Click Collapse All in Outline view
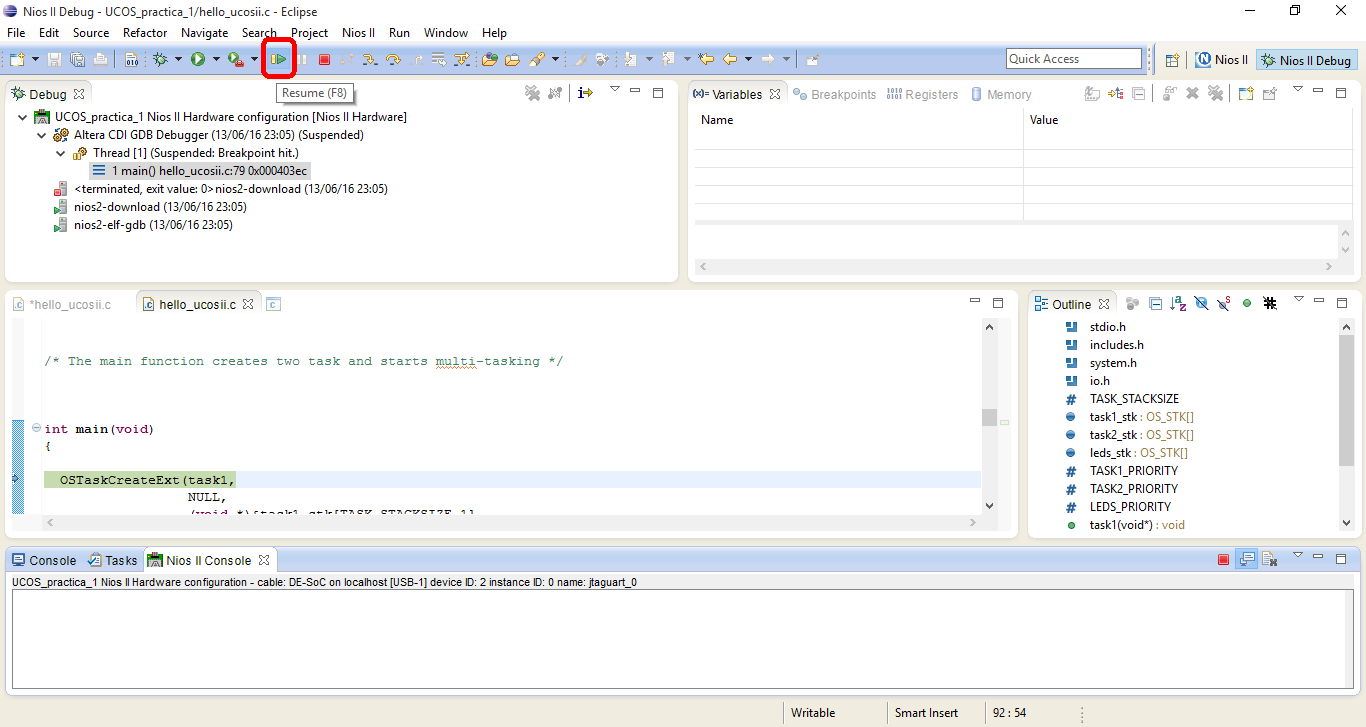Screen dimensions: 1366x727 click(1155, 303)
